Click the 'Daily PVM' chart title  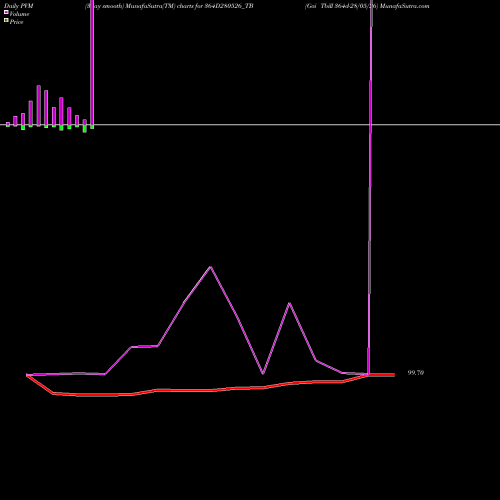click(19, 6)
